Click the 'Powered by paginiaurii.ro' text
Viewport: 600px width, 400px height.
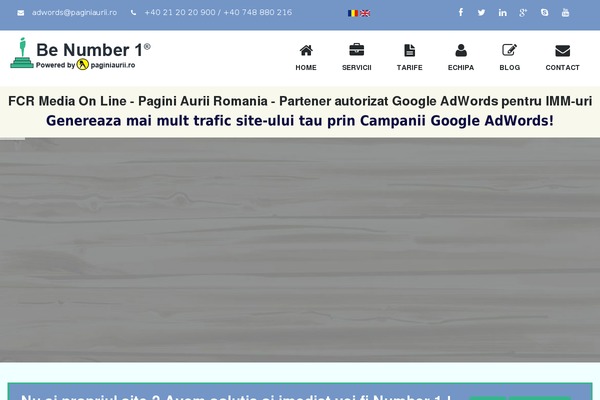pyautogui.click(x=85, y=65)
